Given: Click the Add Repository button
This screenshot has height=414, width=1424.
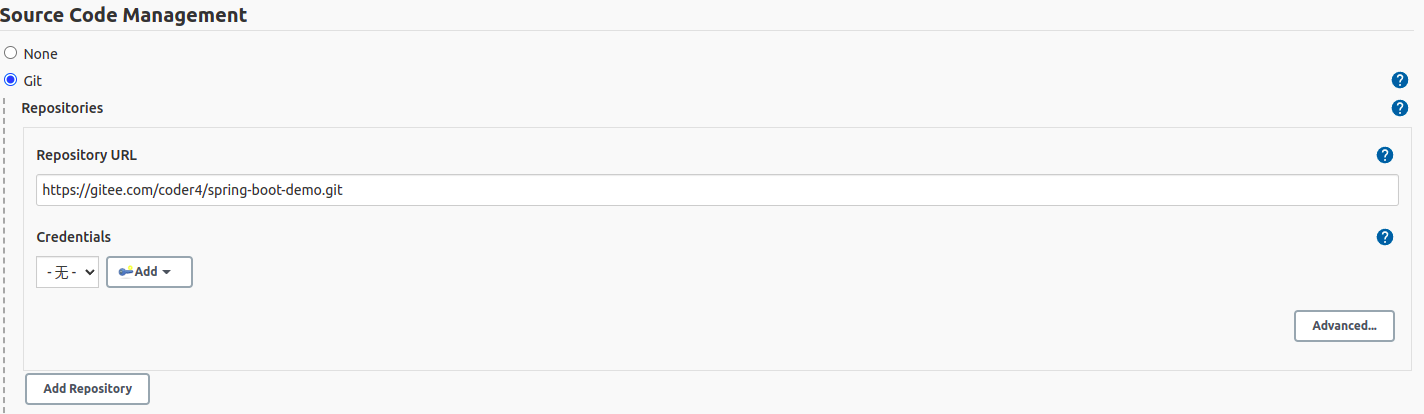Looking at the screenshot, I should tap(87, 389).
